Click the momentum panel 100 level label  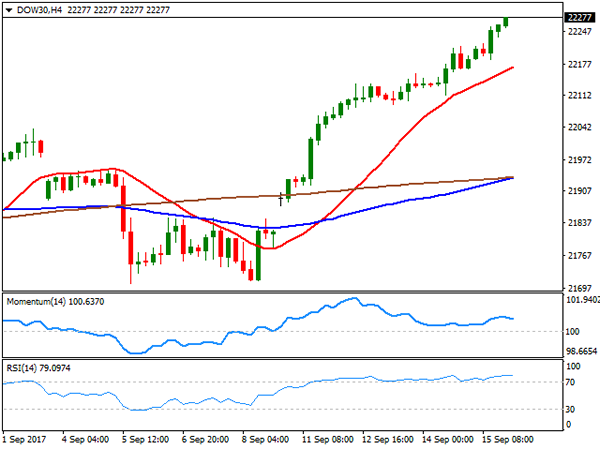click(572, 332)
